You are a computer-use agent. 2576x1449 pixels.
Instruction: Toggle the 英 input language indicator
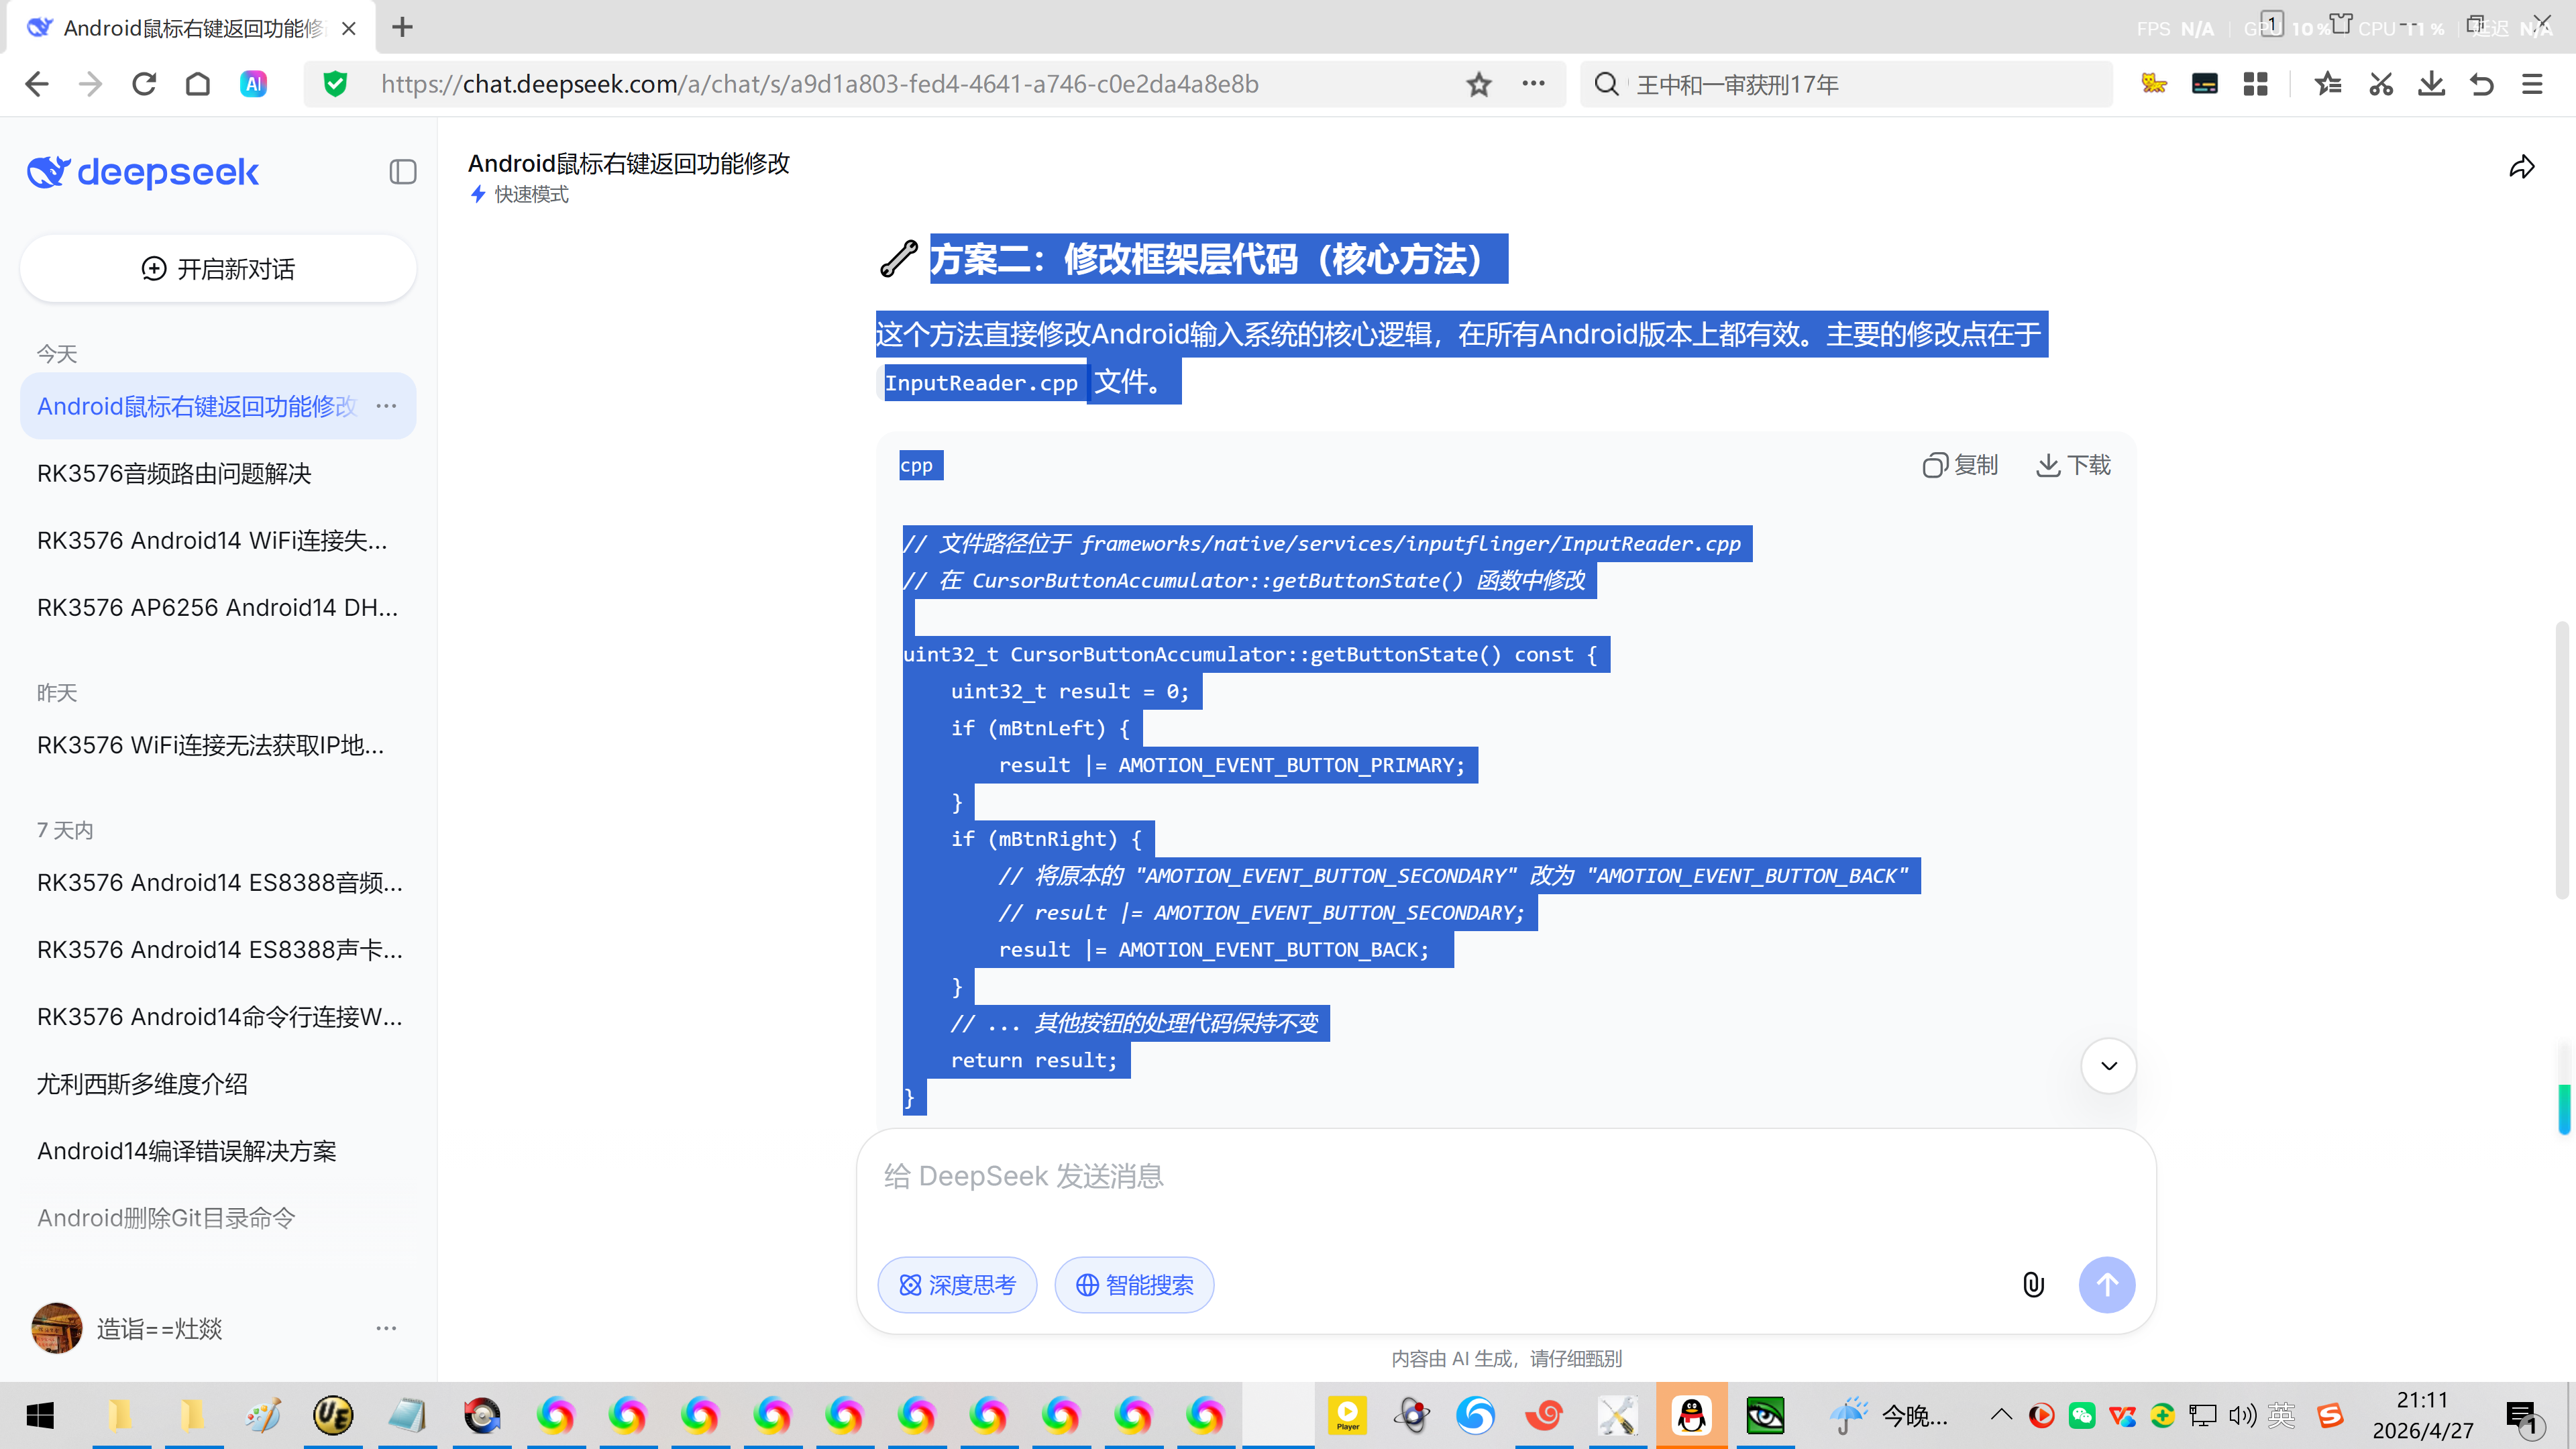(2281, 1415)
